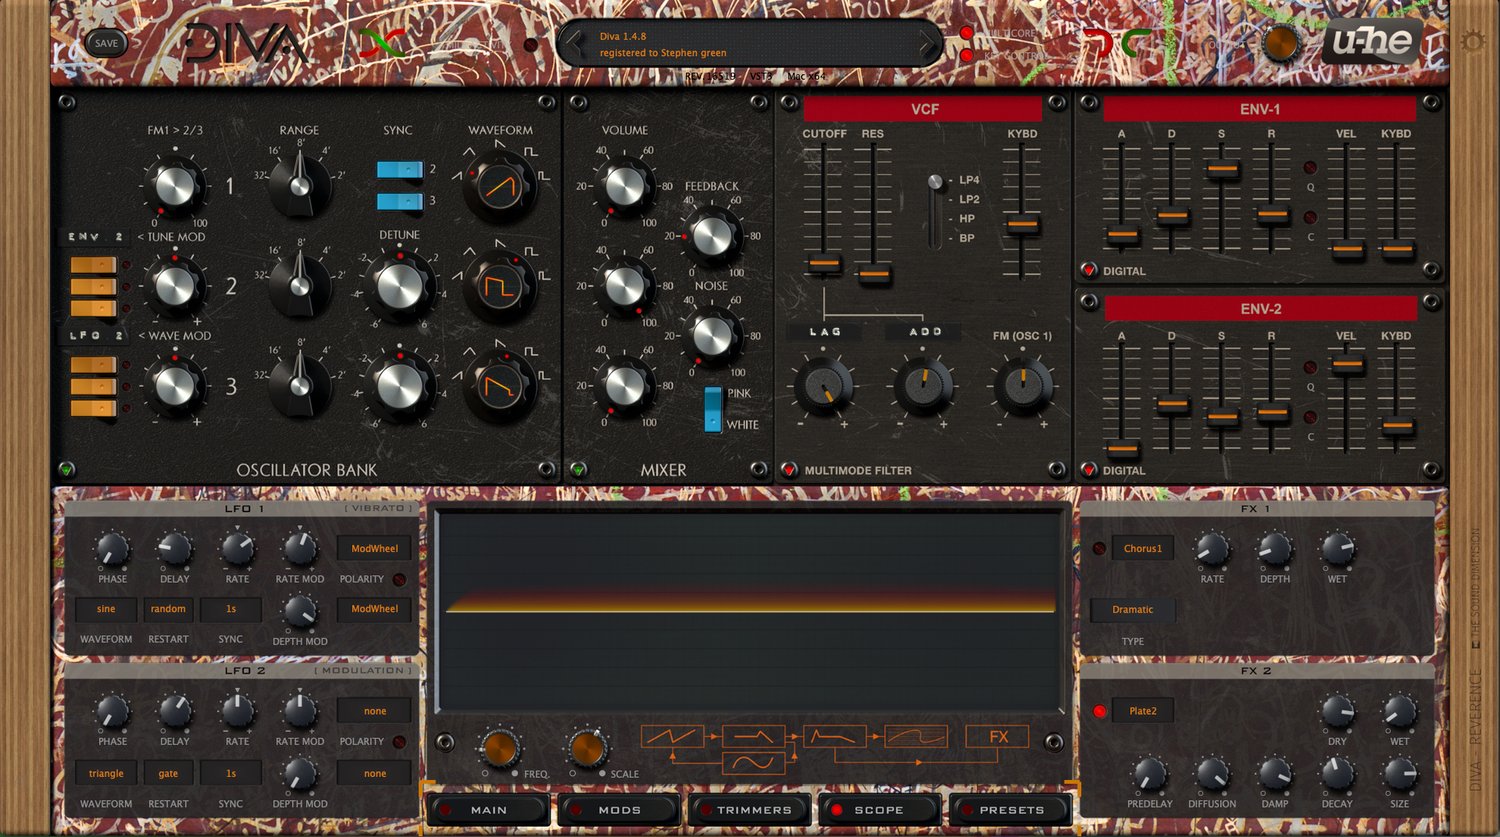Toggle the ENV-2 C LED
The height and width of the screenshot is (837, 1500).
(x=1310, y=418)
